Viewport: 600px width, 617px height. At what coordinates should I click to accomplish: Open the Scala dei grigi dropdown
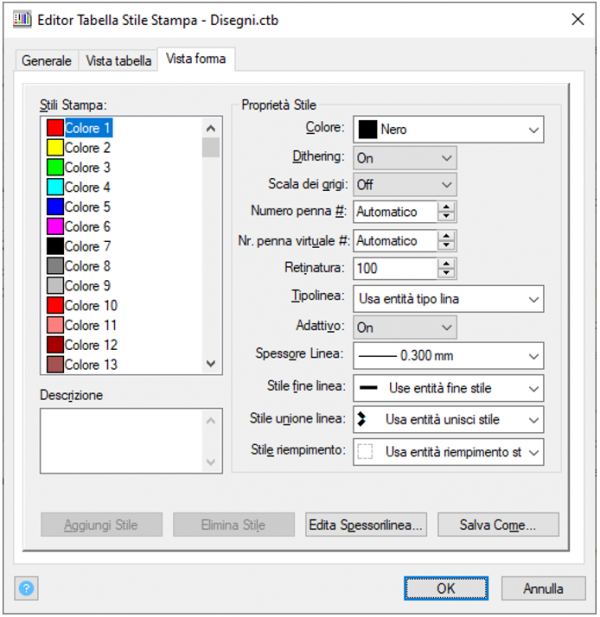[x=405, y=185]
